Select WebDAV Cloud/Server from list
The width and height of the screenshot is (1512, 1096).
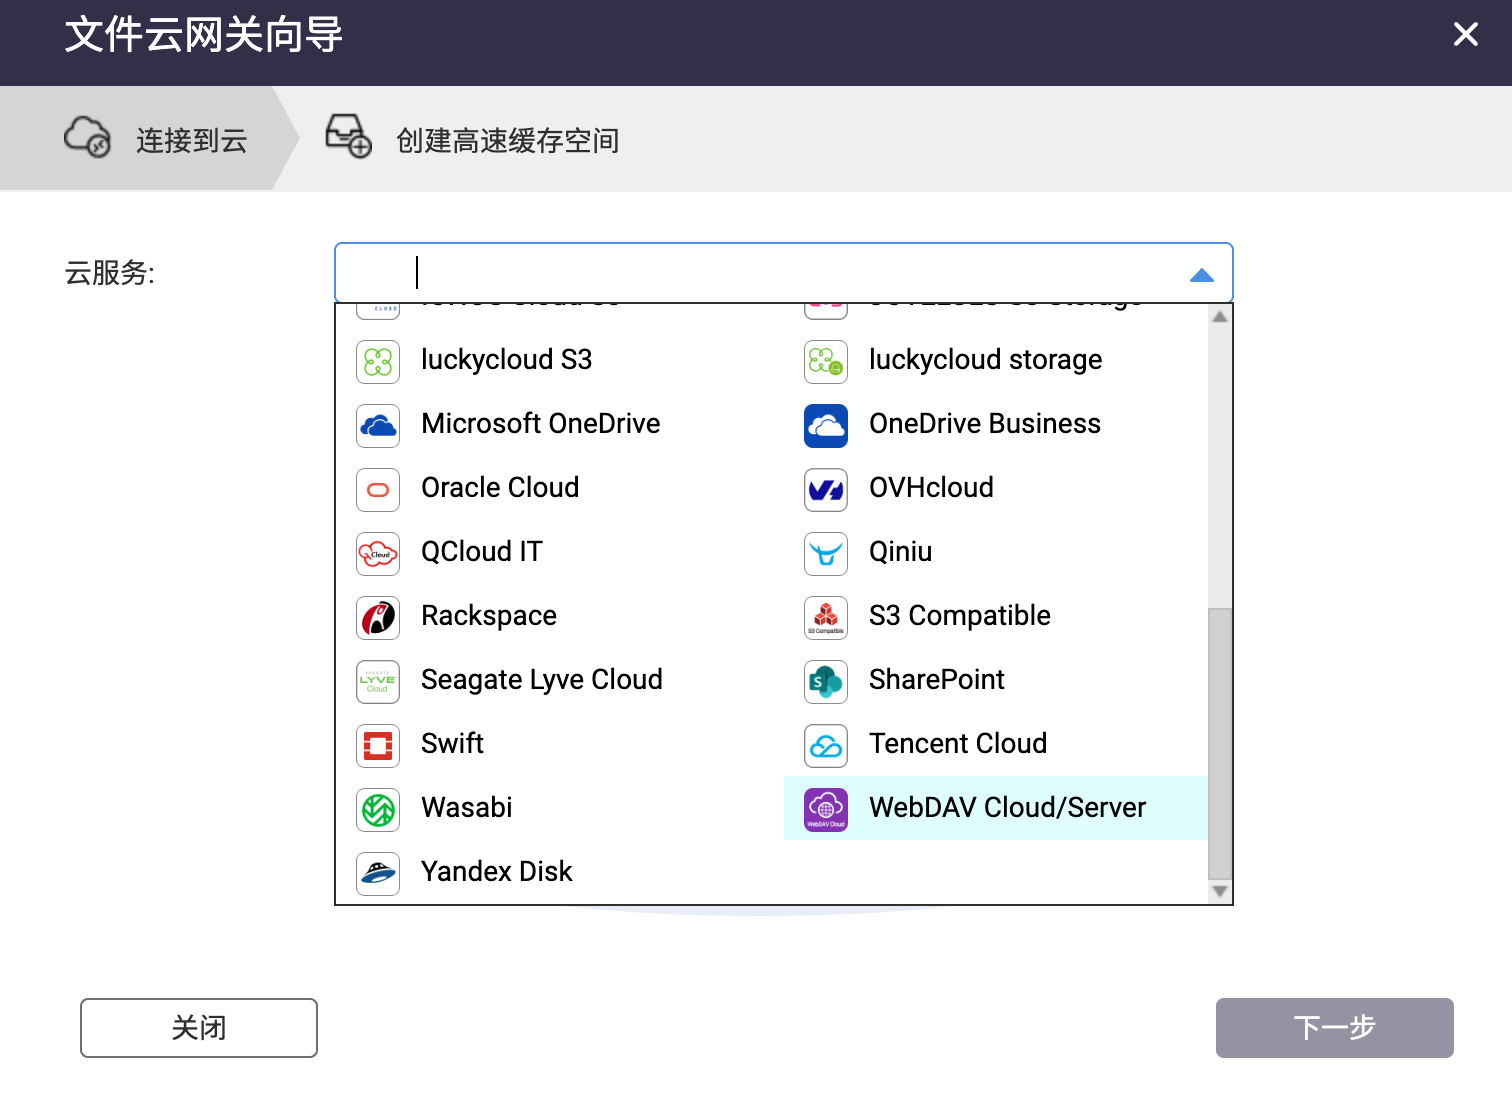1006,808
